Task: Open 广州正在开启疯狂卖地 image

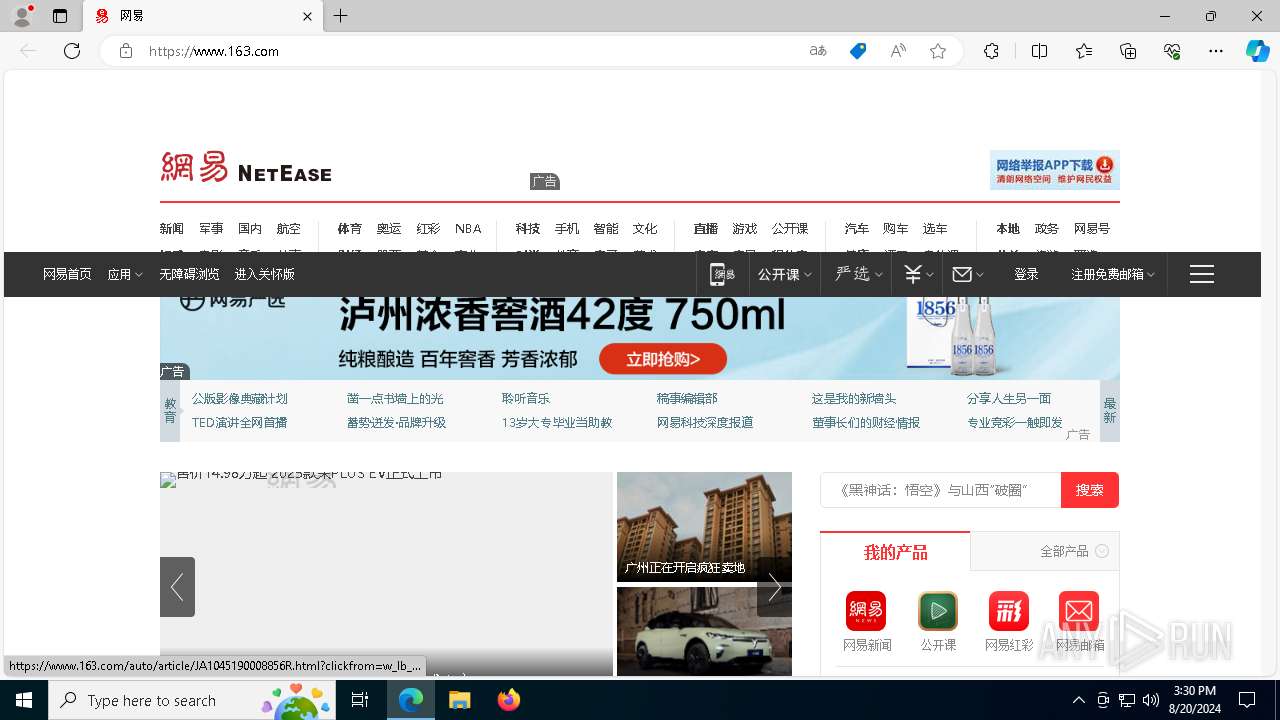Action: [704, 527]
